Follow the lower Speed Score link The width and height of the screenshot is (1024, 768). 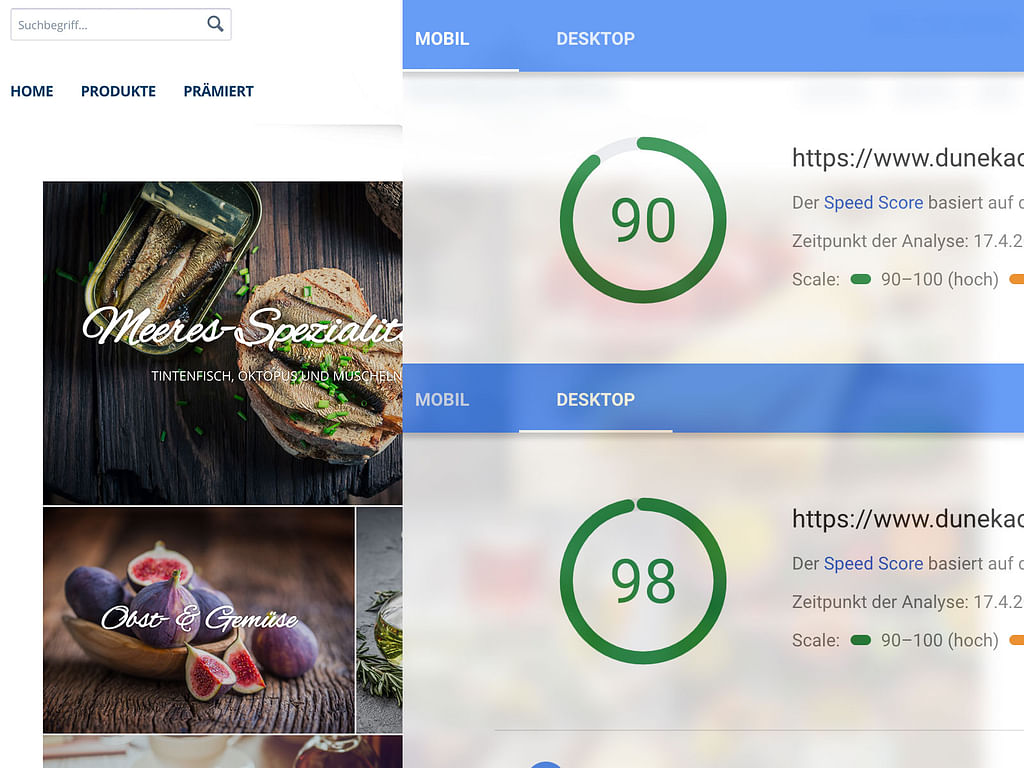pos(873,564)
